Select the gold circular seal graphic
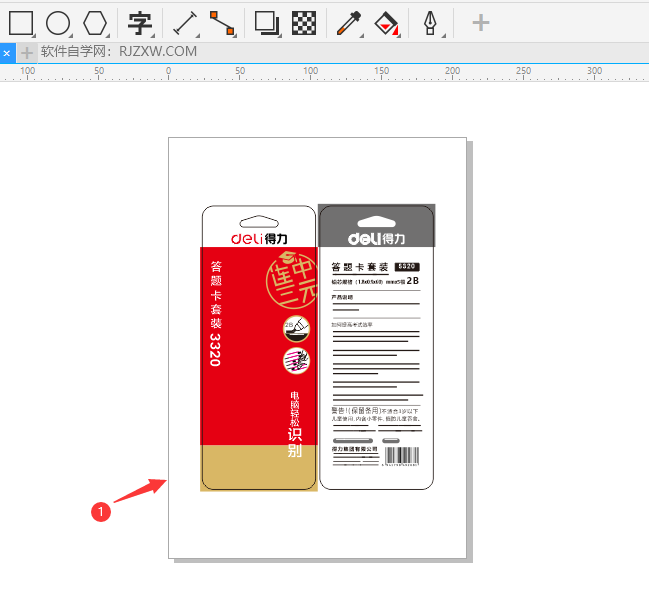649x603 pixels. [291, 279]
